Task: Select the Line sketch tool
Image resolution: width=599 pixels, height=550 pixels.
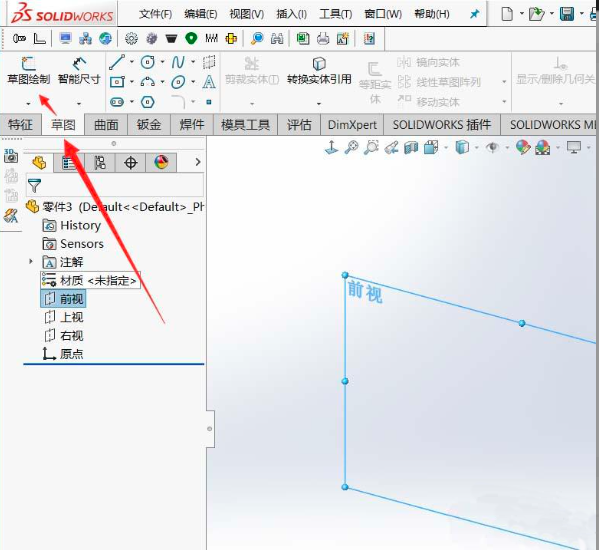Action: pos(117,62)
